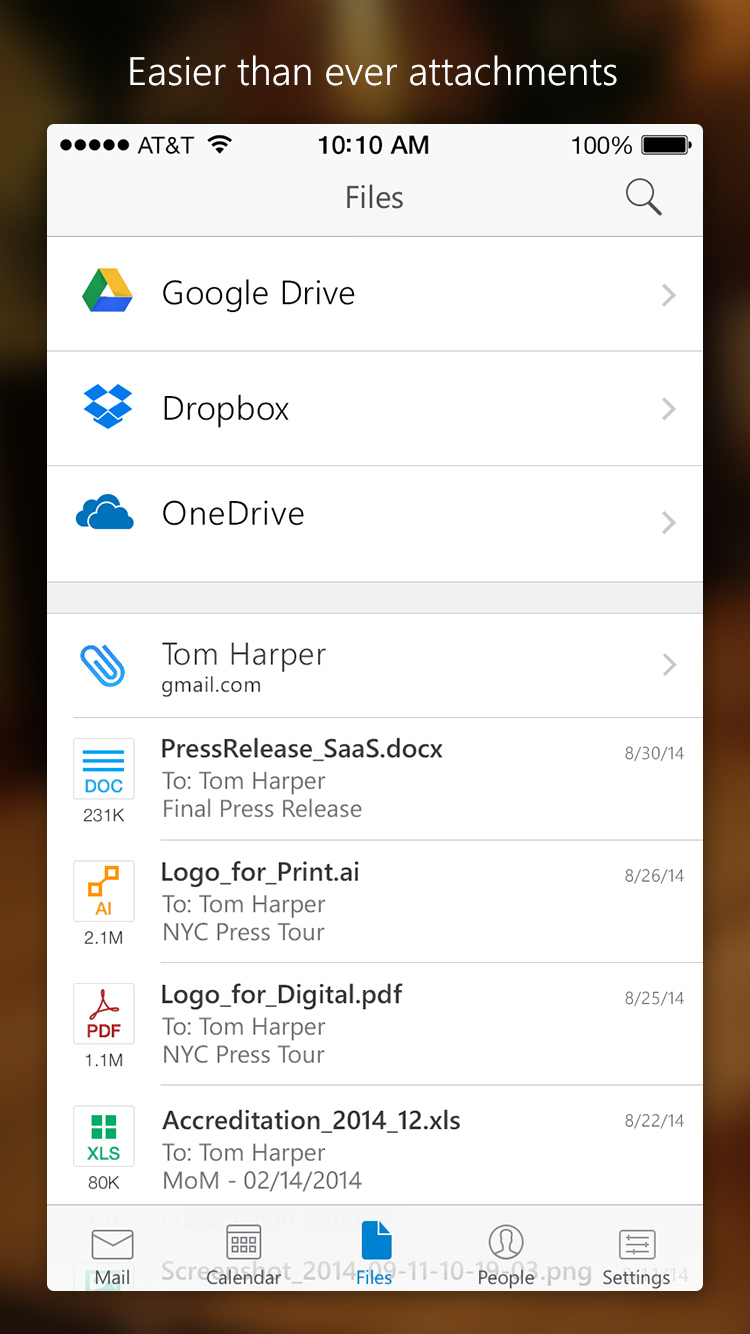Switch to the Calendar tab
The width and height of the screenshot is (750, 1334).
tap(243, 1256)
